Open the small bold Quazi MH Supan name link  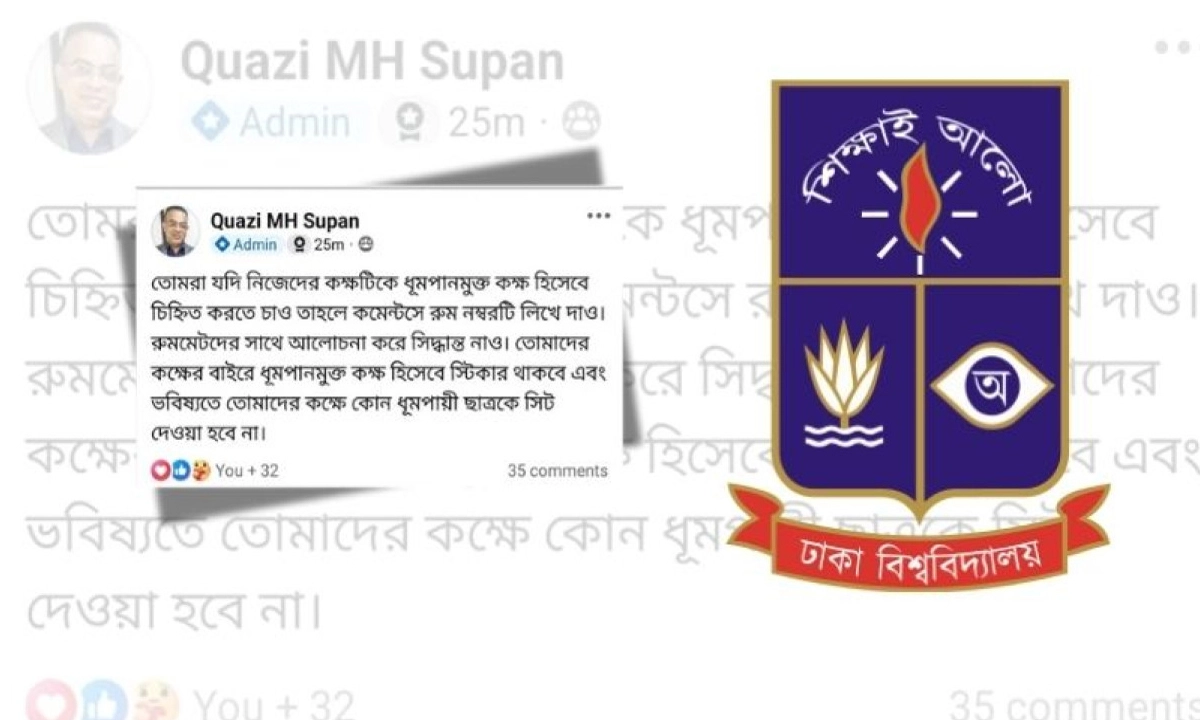[284, 220]
